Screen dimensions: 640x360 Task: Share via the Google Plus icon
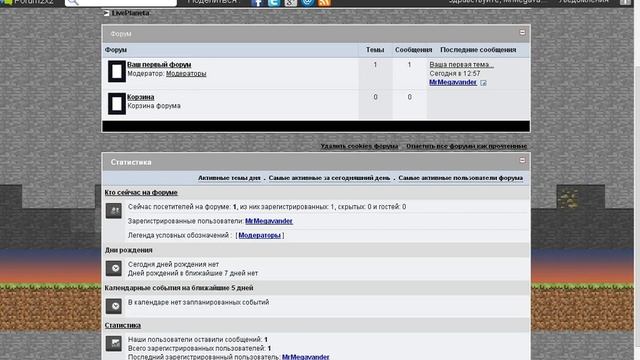coord(291,2)
